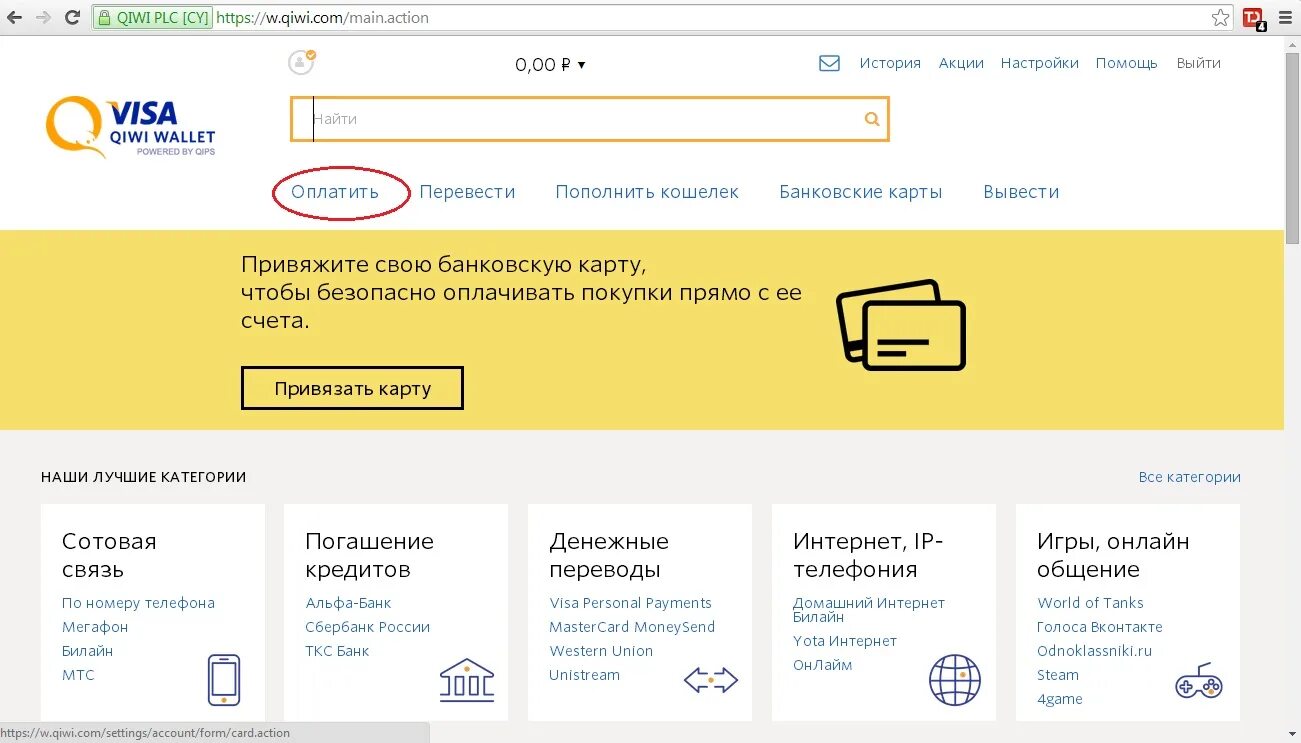Image resolution: width=1301 pixels, height=743 pixels.
Task: Open Сотовая связь category heading
Action: 109,555
